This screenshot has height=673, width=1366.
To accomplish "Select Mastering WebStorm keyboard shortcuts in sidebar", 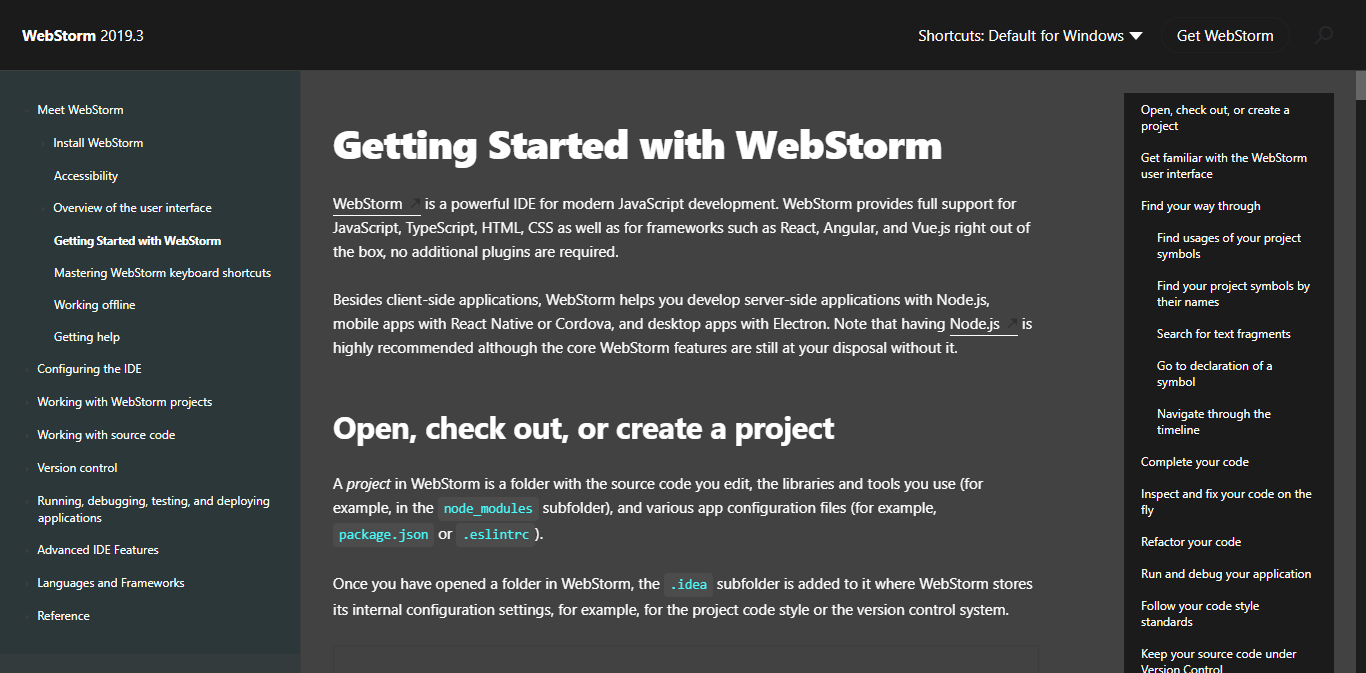I will [163, 272].
